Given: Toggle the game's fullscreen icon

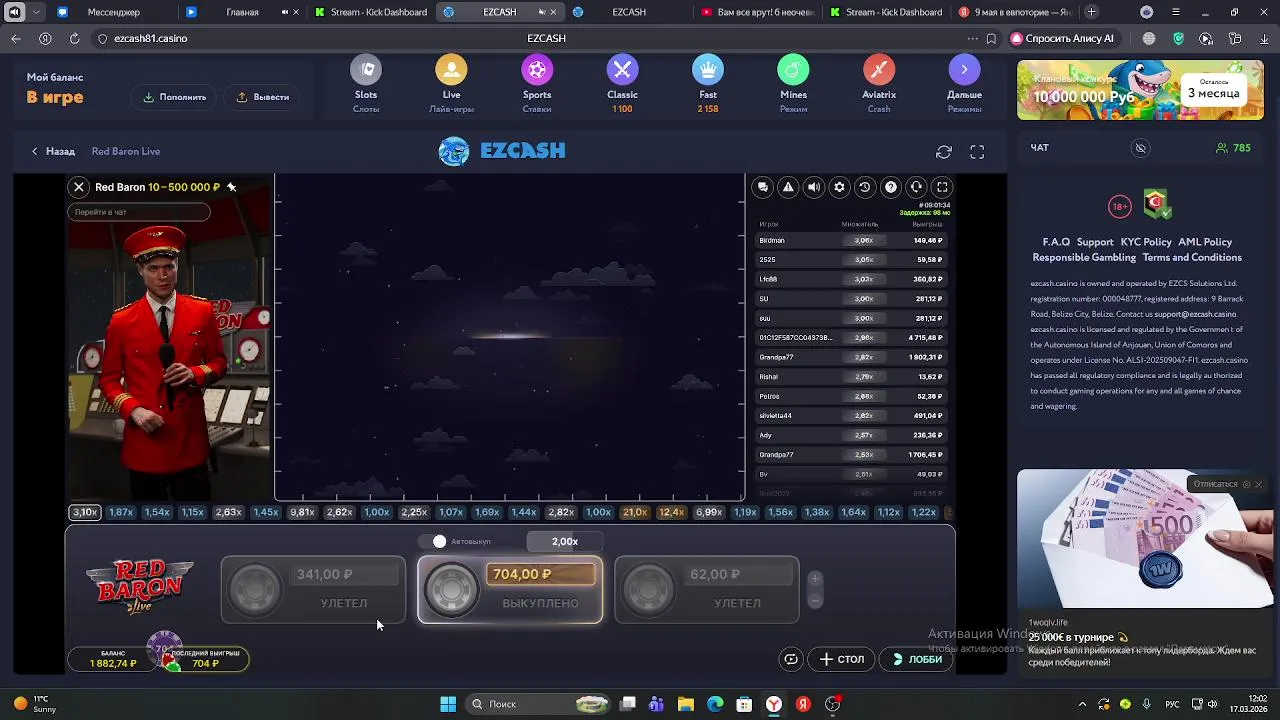Looking at the screenshot, I should click(x=942, y=187).
